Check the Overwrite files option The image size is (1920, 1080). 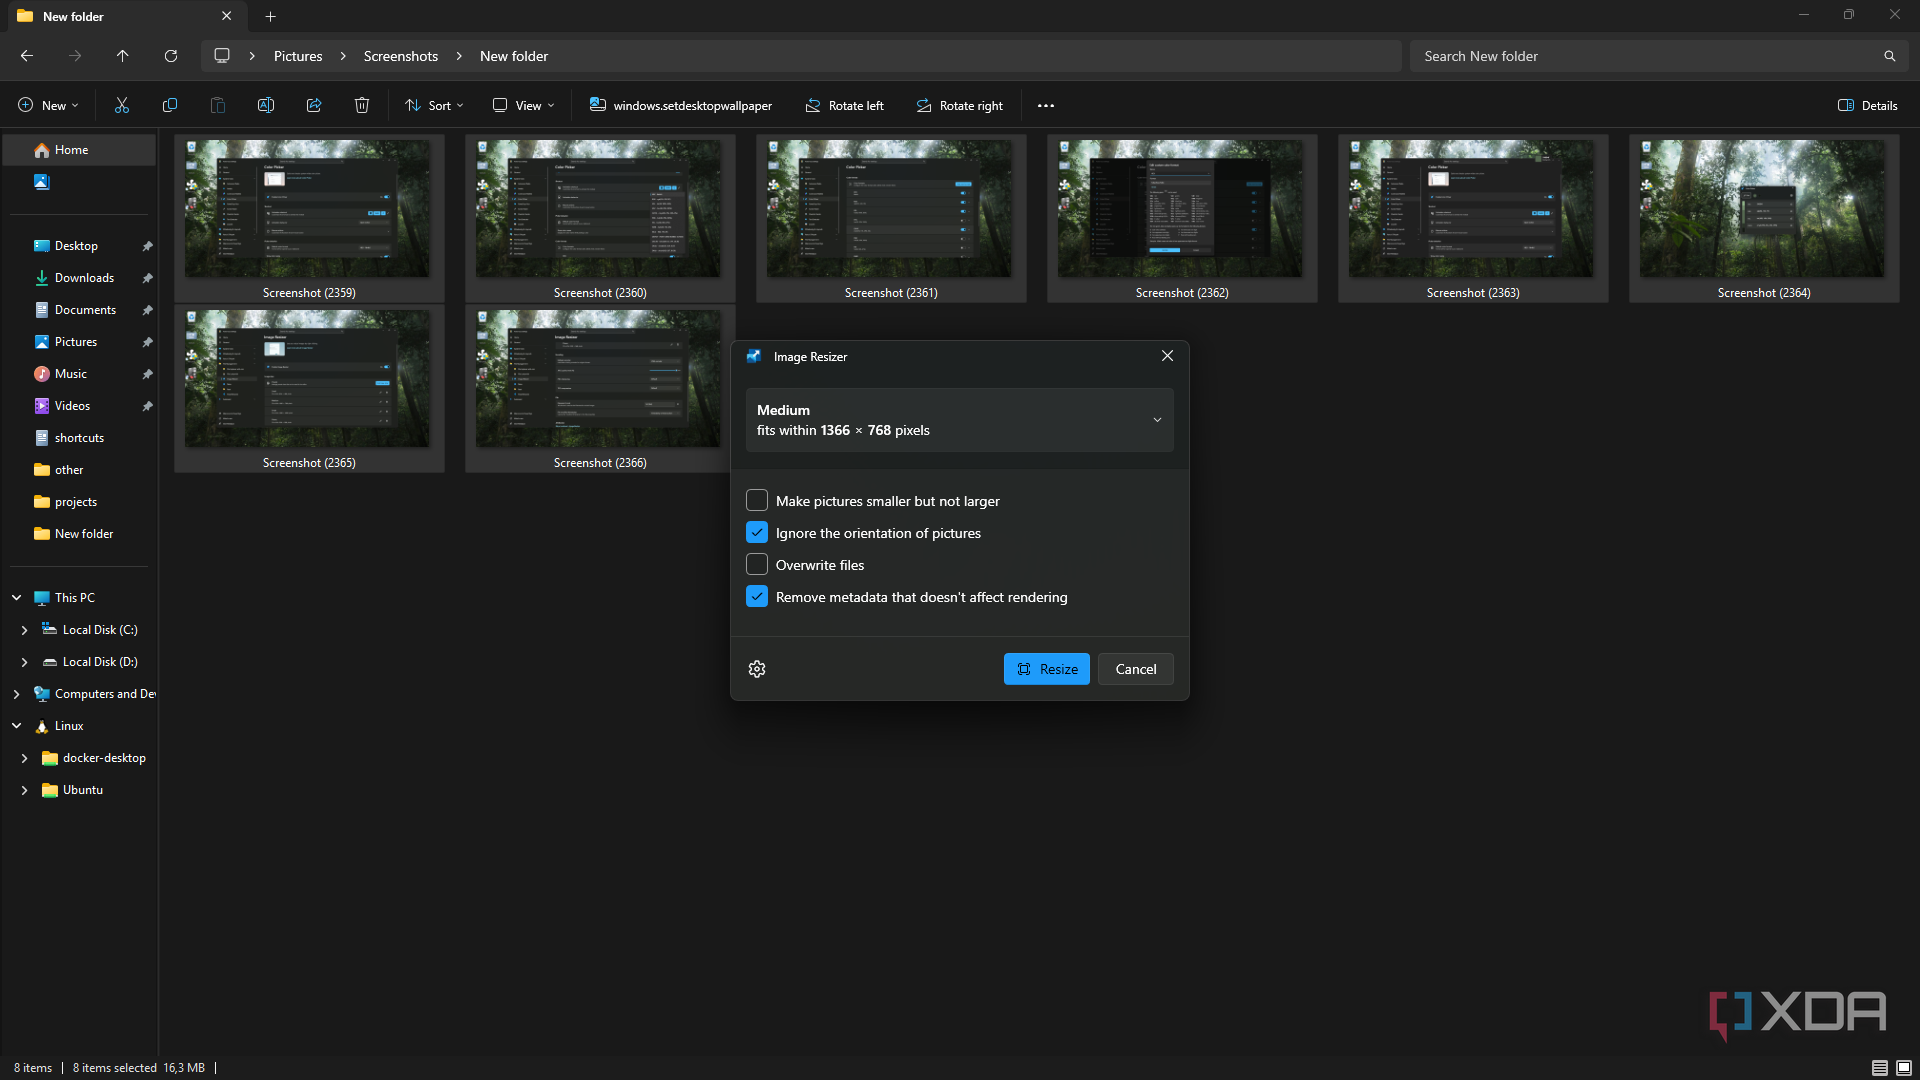[757, 564]
